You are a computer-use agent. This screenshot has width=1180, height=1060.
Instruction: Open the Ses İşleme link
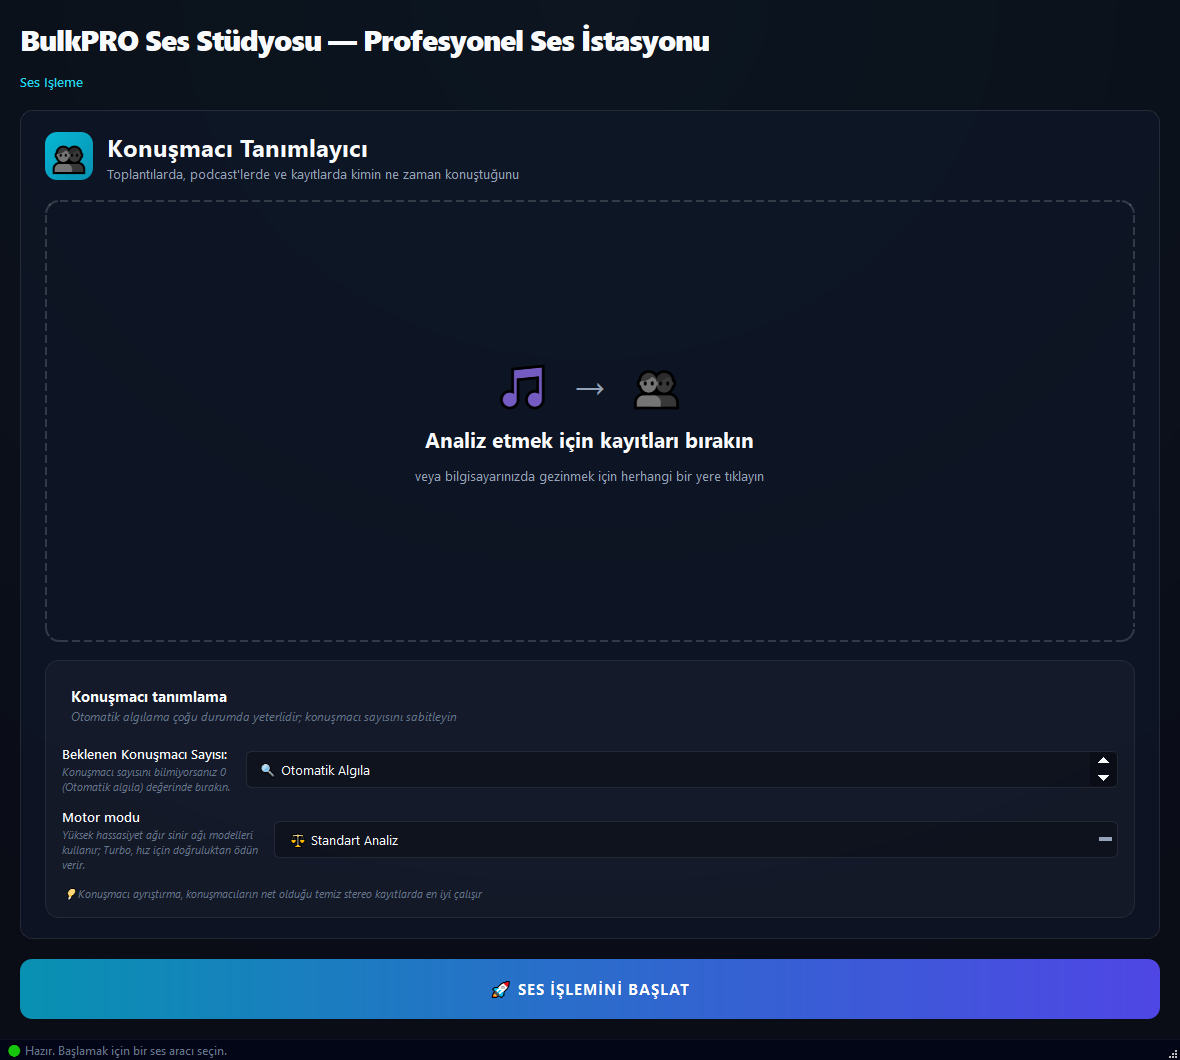tap(51, 83)
